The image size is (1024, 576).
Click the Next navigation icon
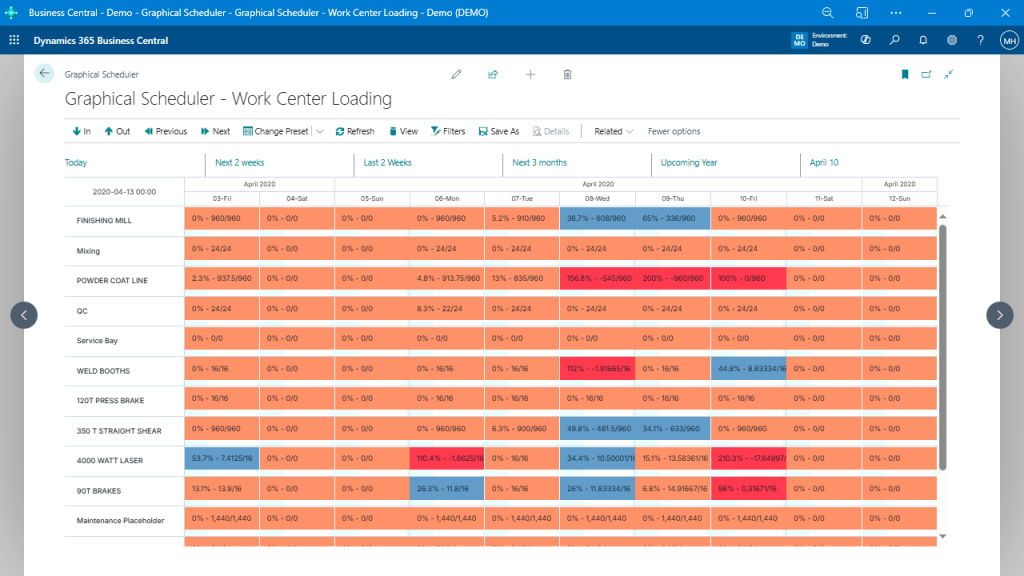click(x=214, y=131)
